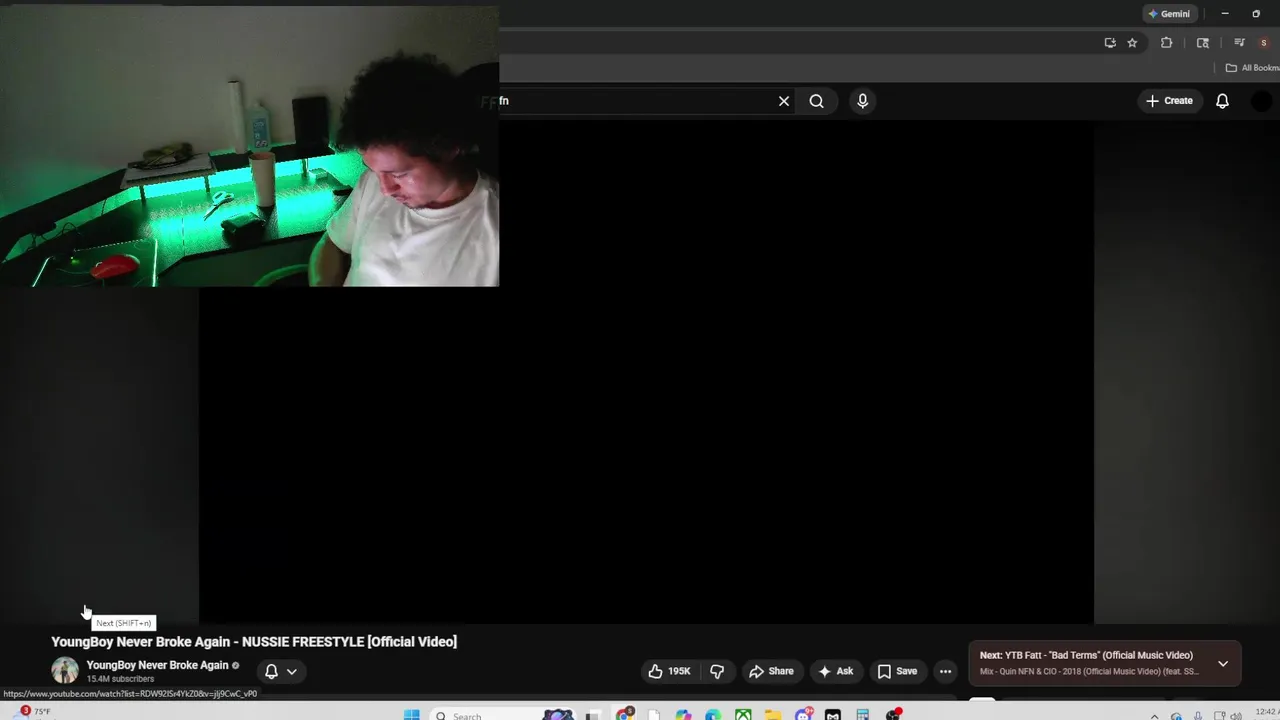
Task: Open the Chrome extensions puzzle icon
Action: 1166,43
